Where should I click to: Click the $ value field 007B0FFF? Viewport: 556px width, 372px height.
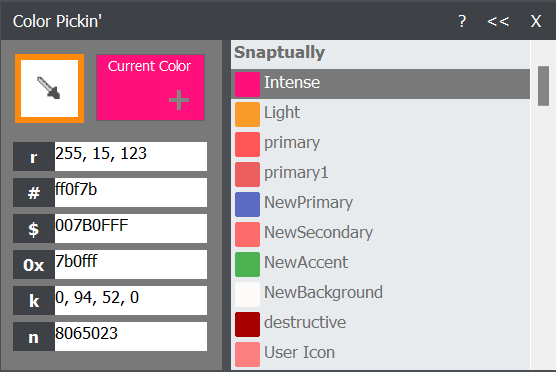tap(131, 228)
